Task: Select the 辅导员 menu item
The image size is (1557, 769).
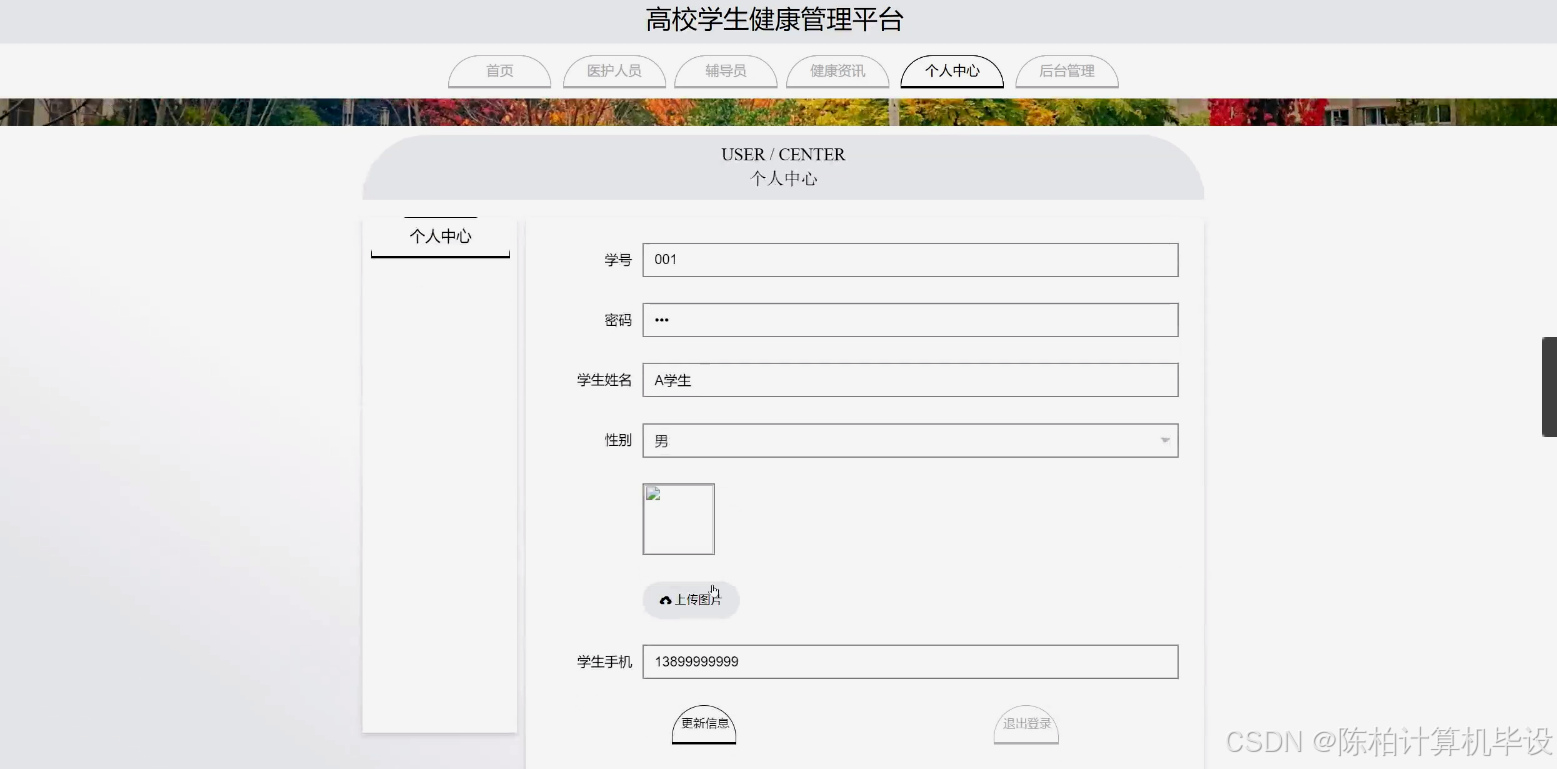Action: click(x=726, y=71)
